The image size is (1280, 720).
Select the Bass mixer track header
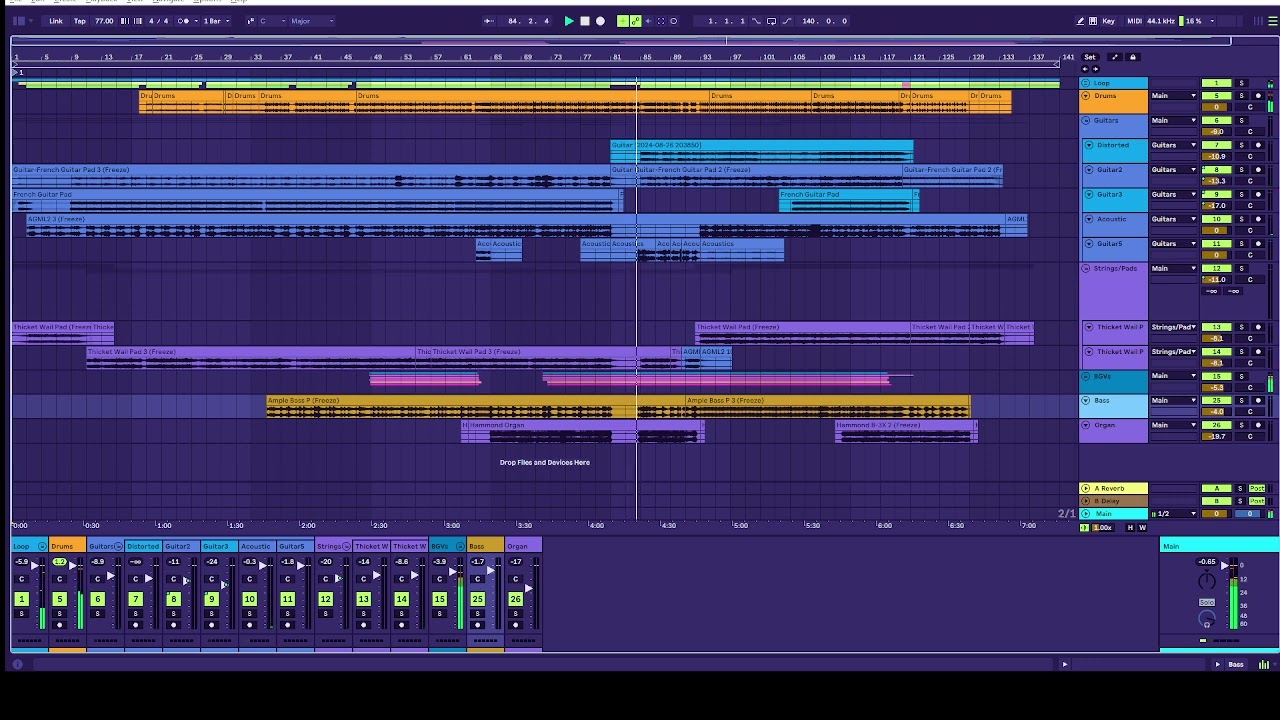[x=485, y=546]
